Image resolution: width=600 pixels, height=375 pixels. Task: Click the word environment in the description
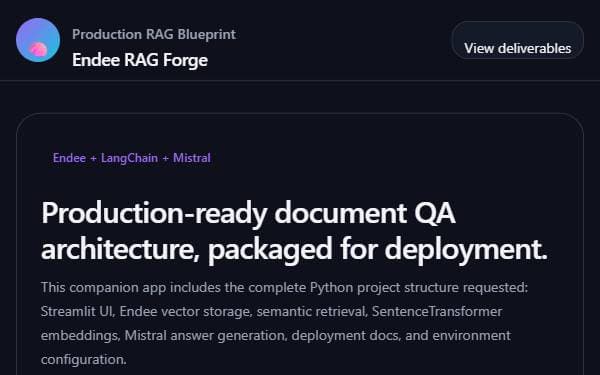click(x=471, y=336)
